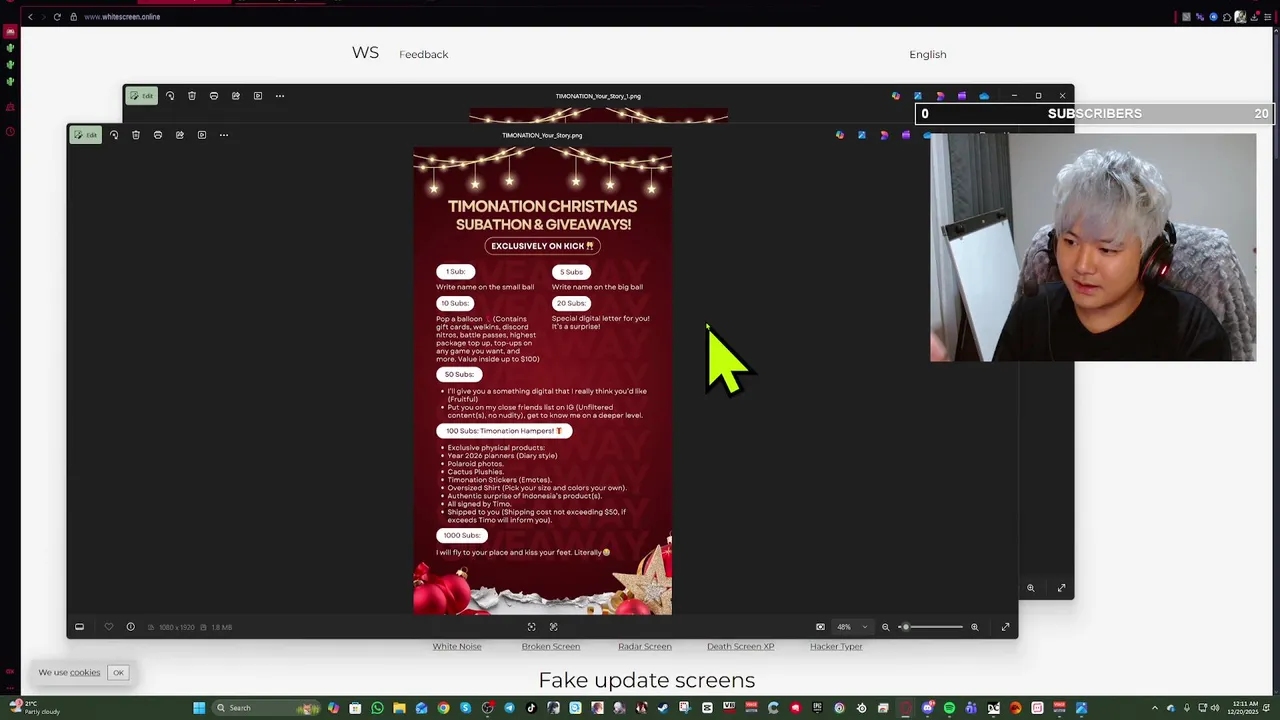Open WhatsApp from taskbar
1280x720 pixels.
pos(377,708)
